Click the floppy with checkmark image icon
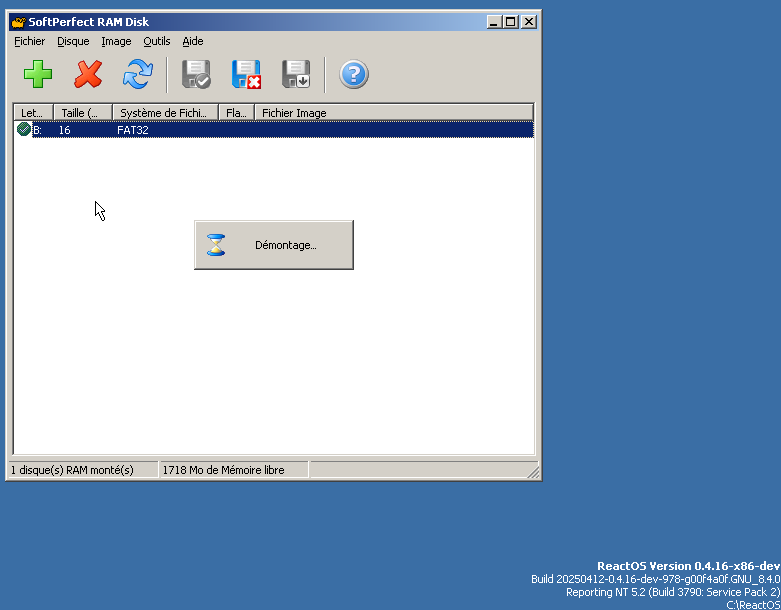Viewport: 781px width, 610px height. coord(196,74)
